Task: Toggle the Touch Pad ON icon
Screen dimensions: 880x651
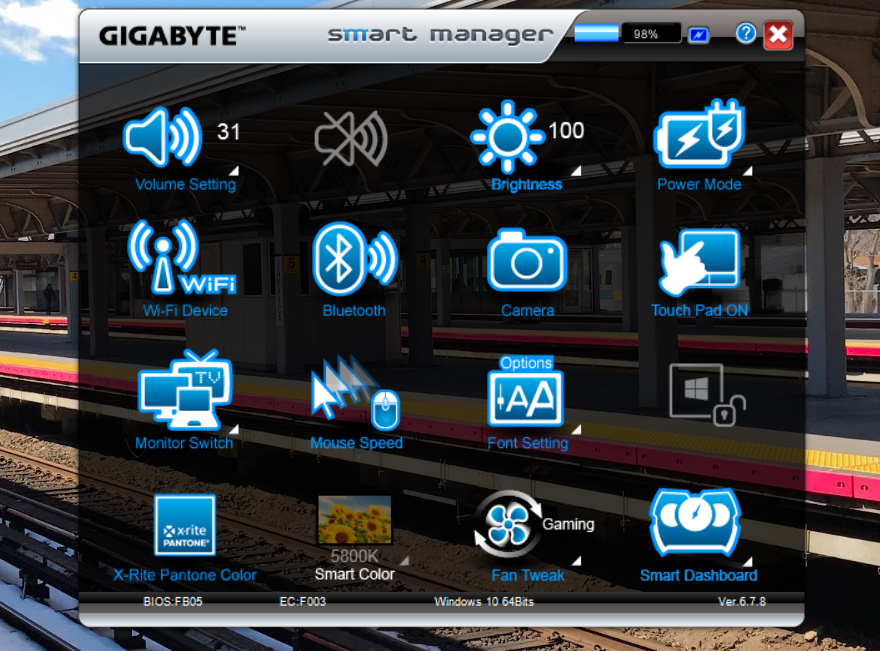Action: [x=700, y=262]
